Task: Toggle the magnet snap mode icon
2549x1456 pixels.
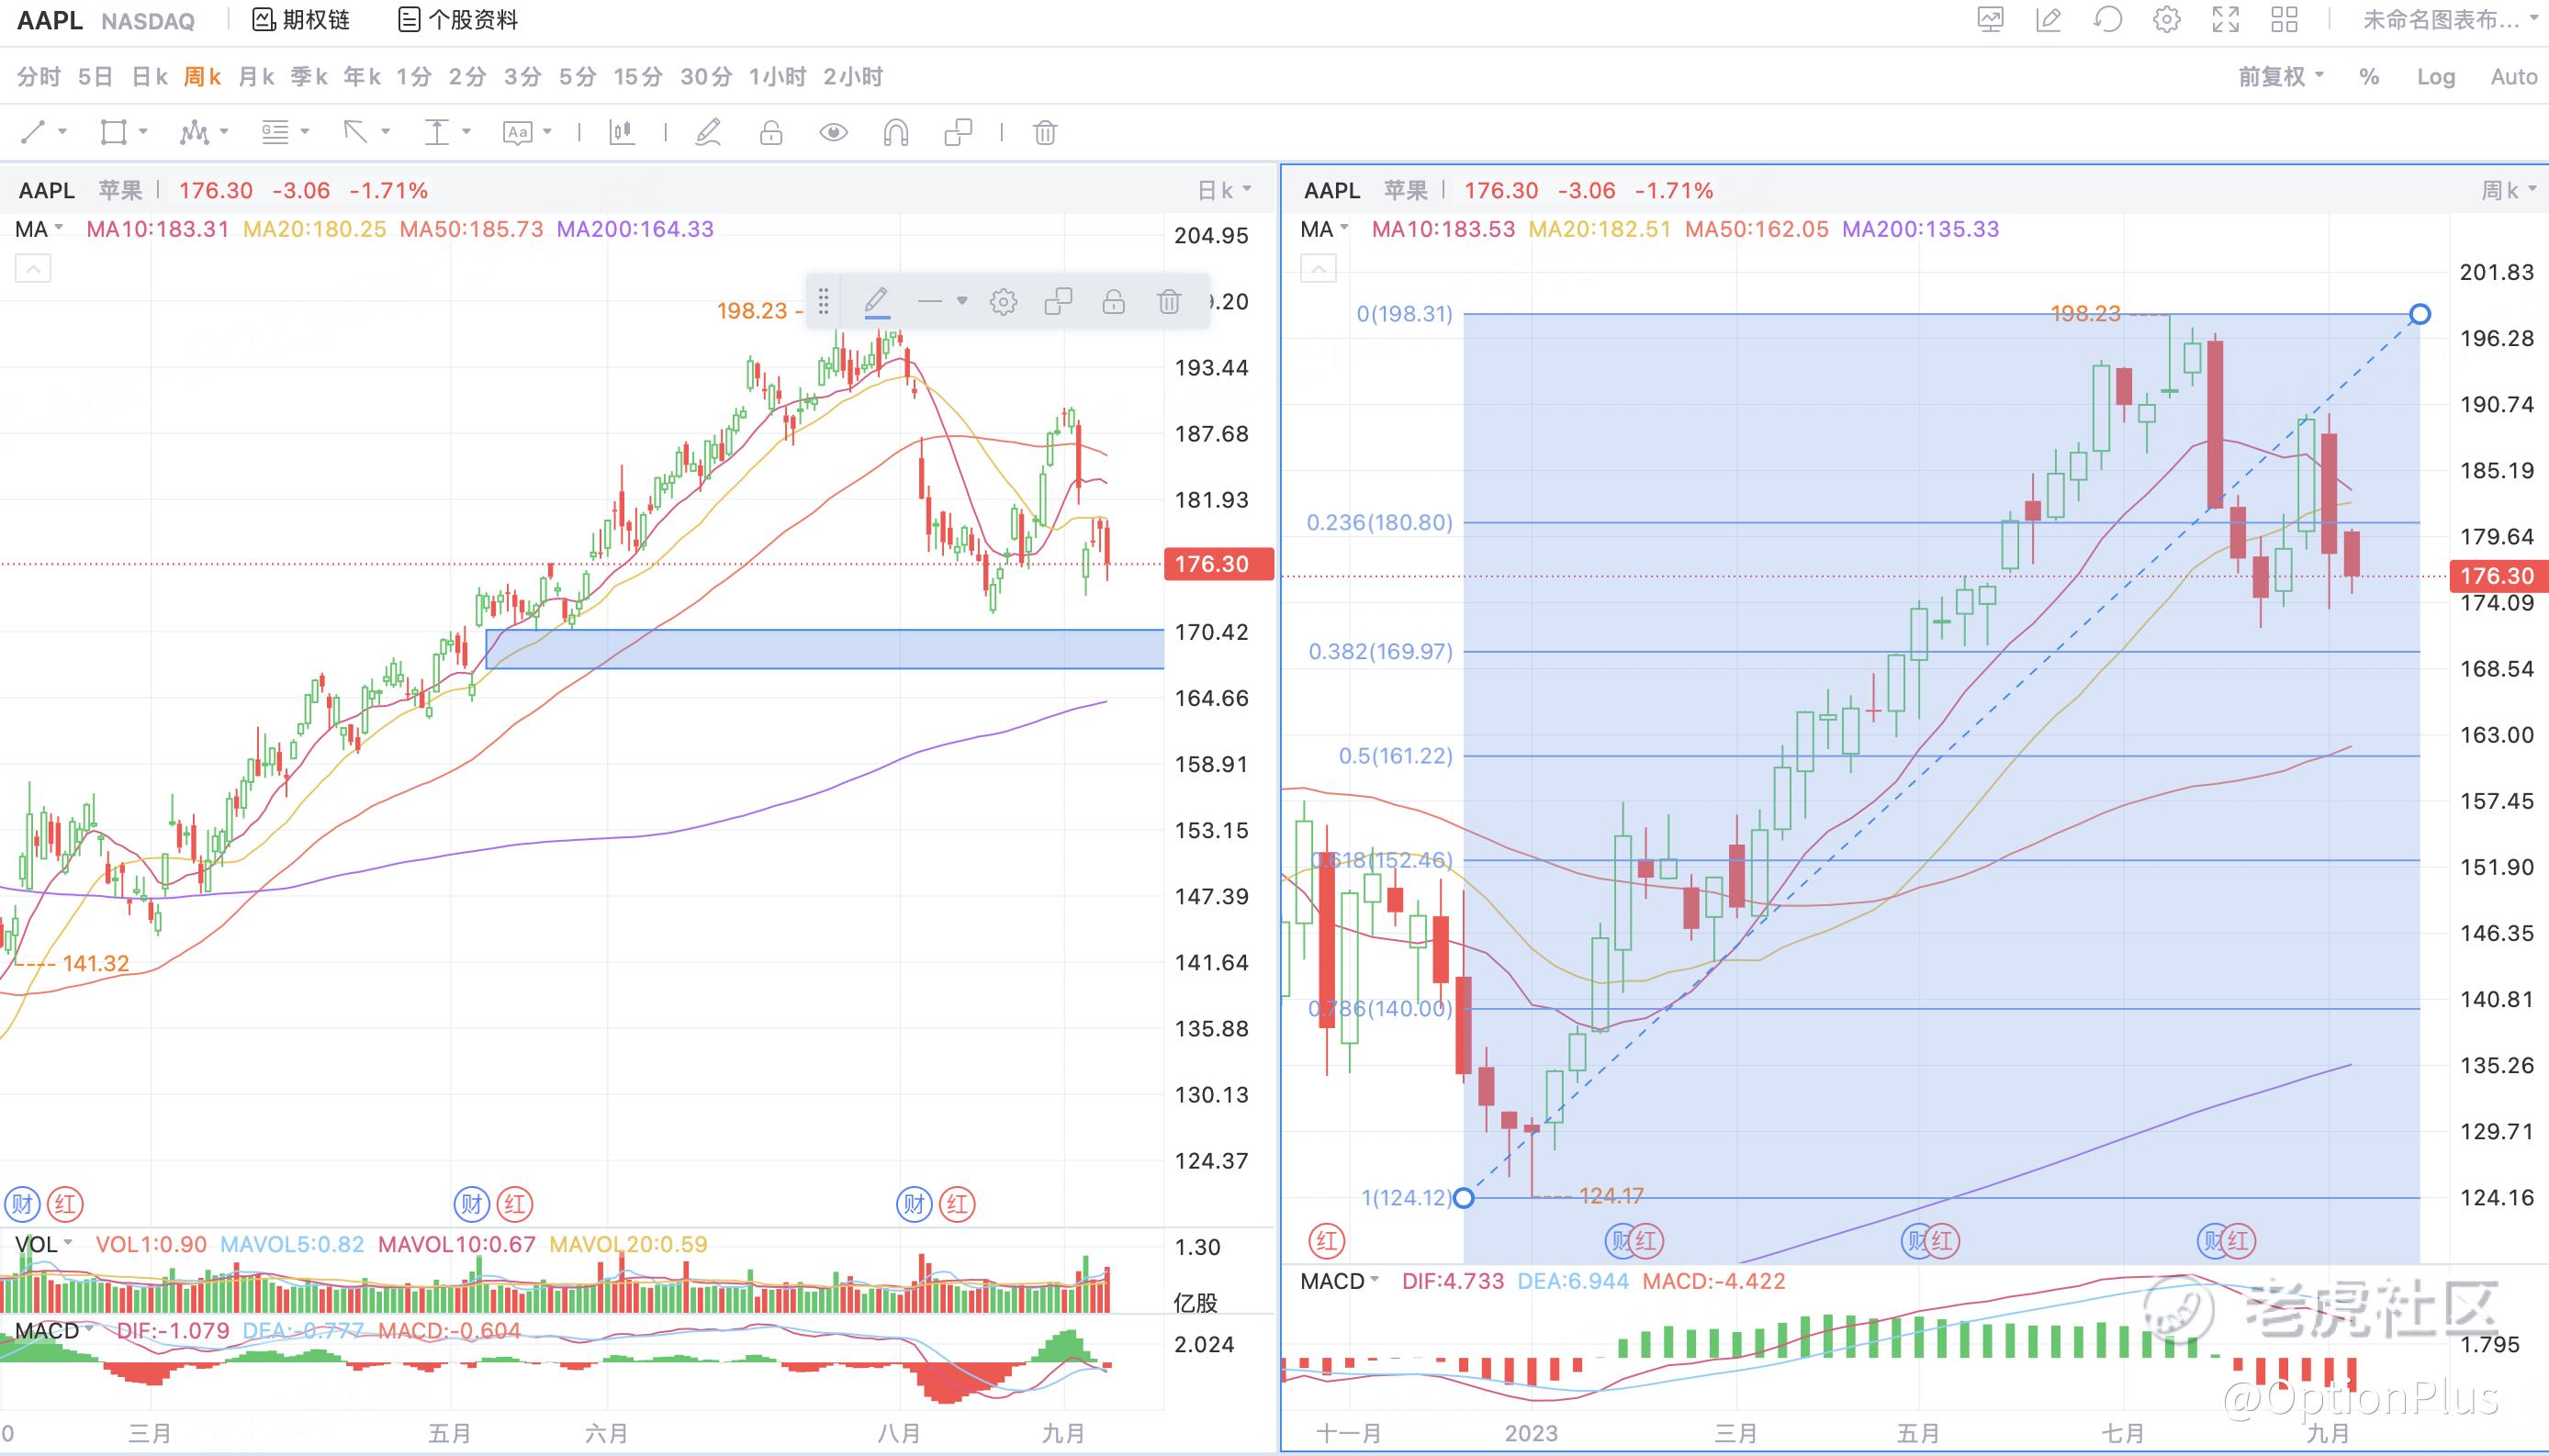Action: click(896, 132)
